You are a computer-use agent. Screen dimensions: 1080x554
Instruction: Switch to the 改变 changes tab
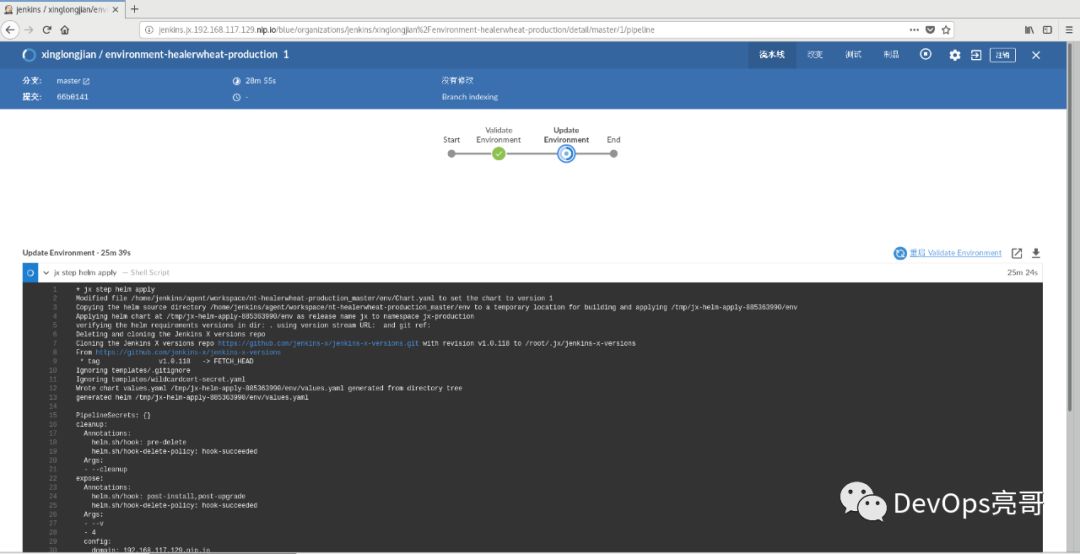815,54
